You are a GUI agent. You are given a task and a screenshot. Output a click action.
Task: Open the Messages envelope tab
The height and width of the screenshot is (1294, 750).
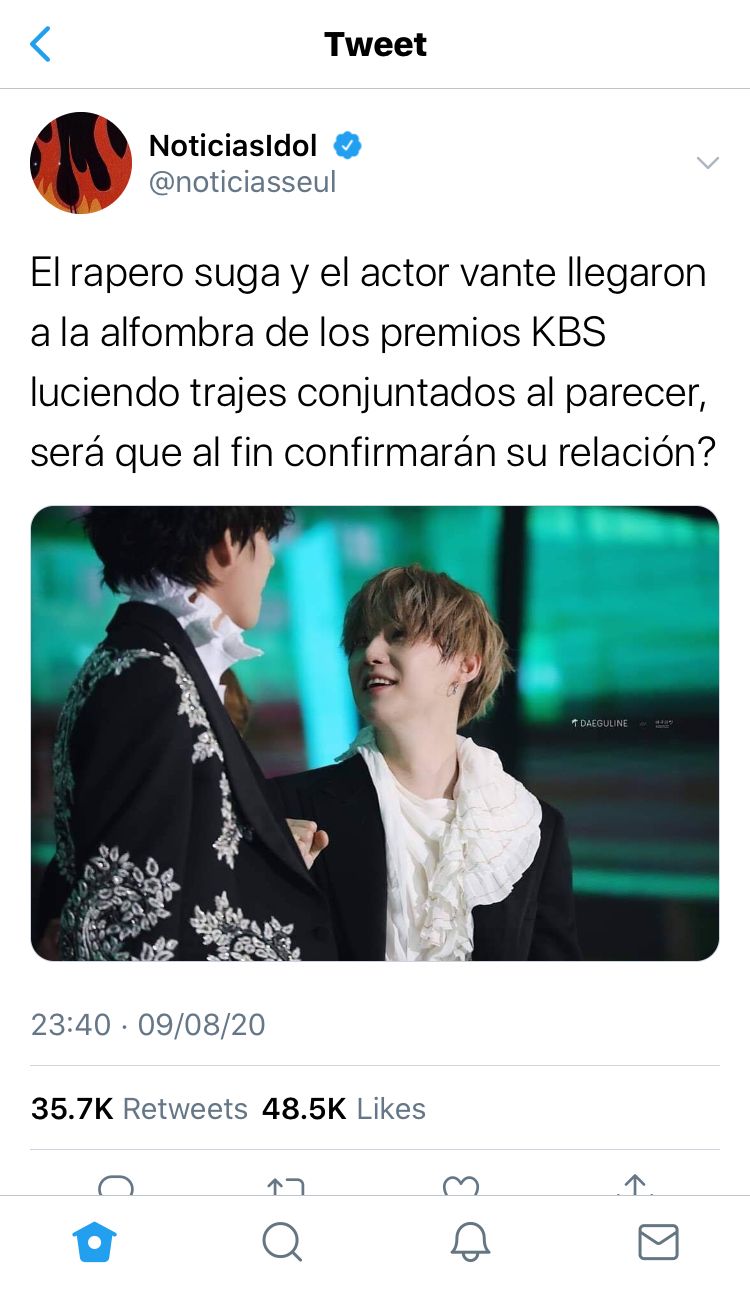(x=658, y=1242)
